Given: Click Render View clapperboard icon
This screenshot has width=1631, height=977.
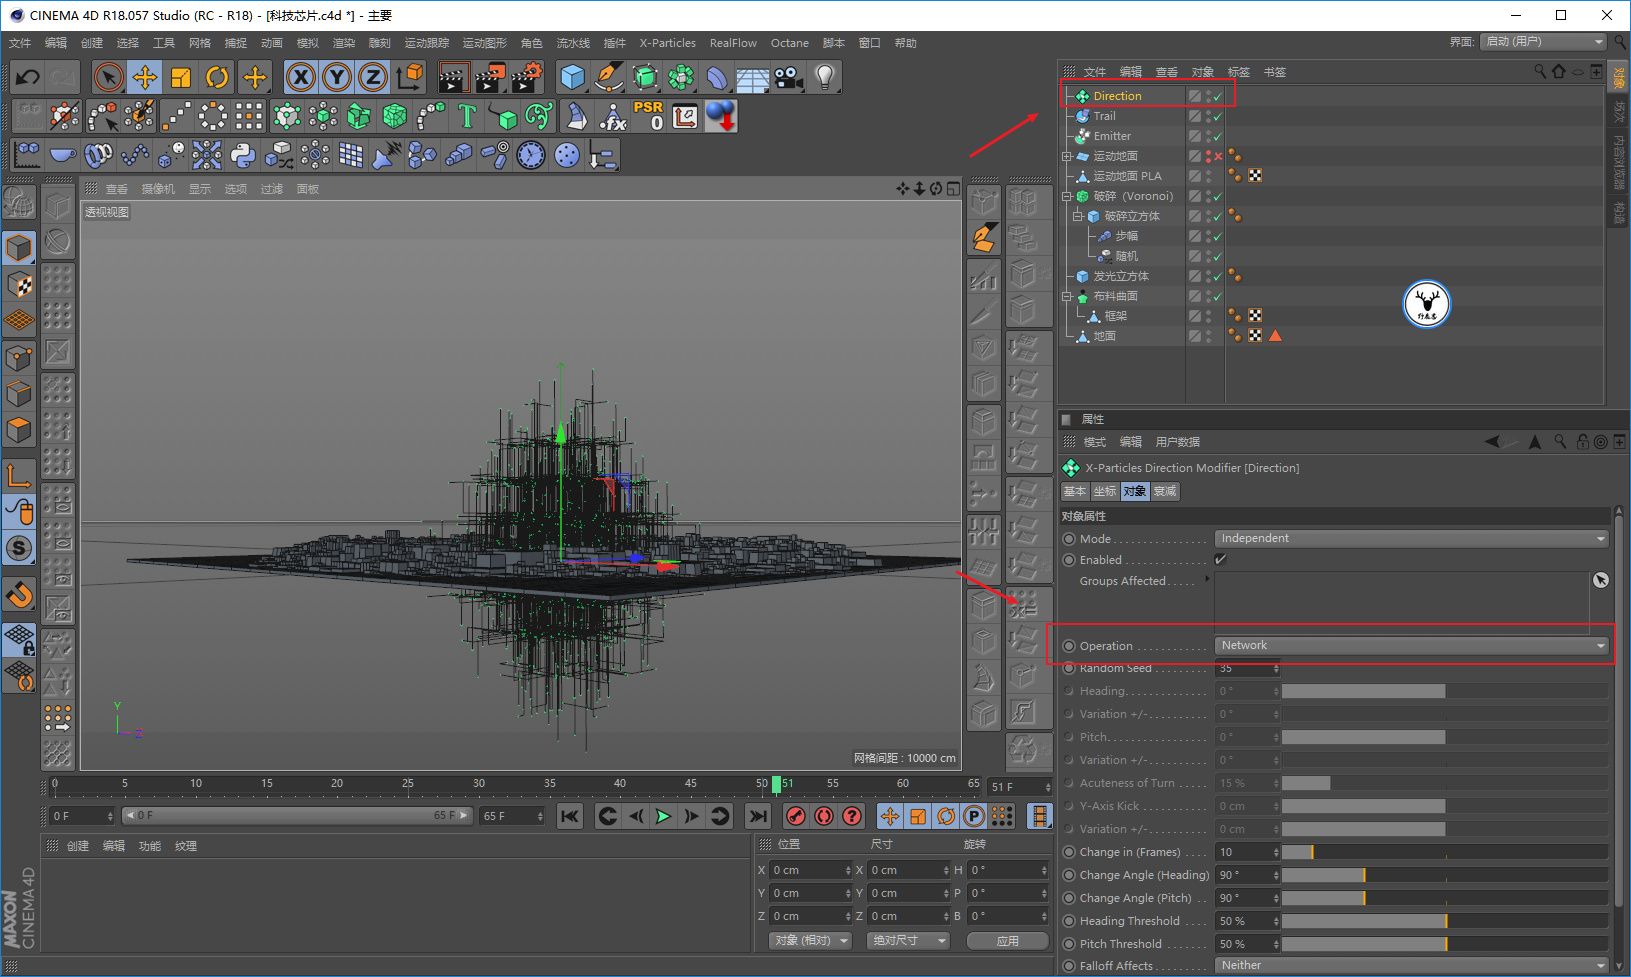Looking at the screenshot, I should pos(454,77).
